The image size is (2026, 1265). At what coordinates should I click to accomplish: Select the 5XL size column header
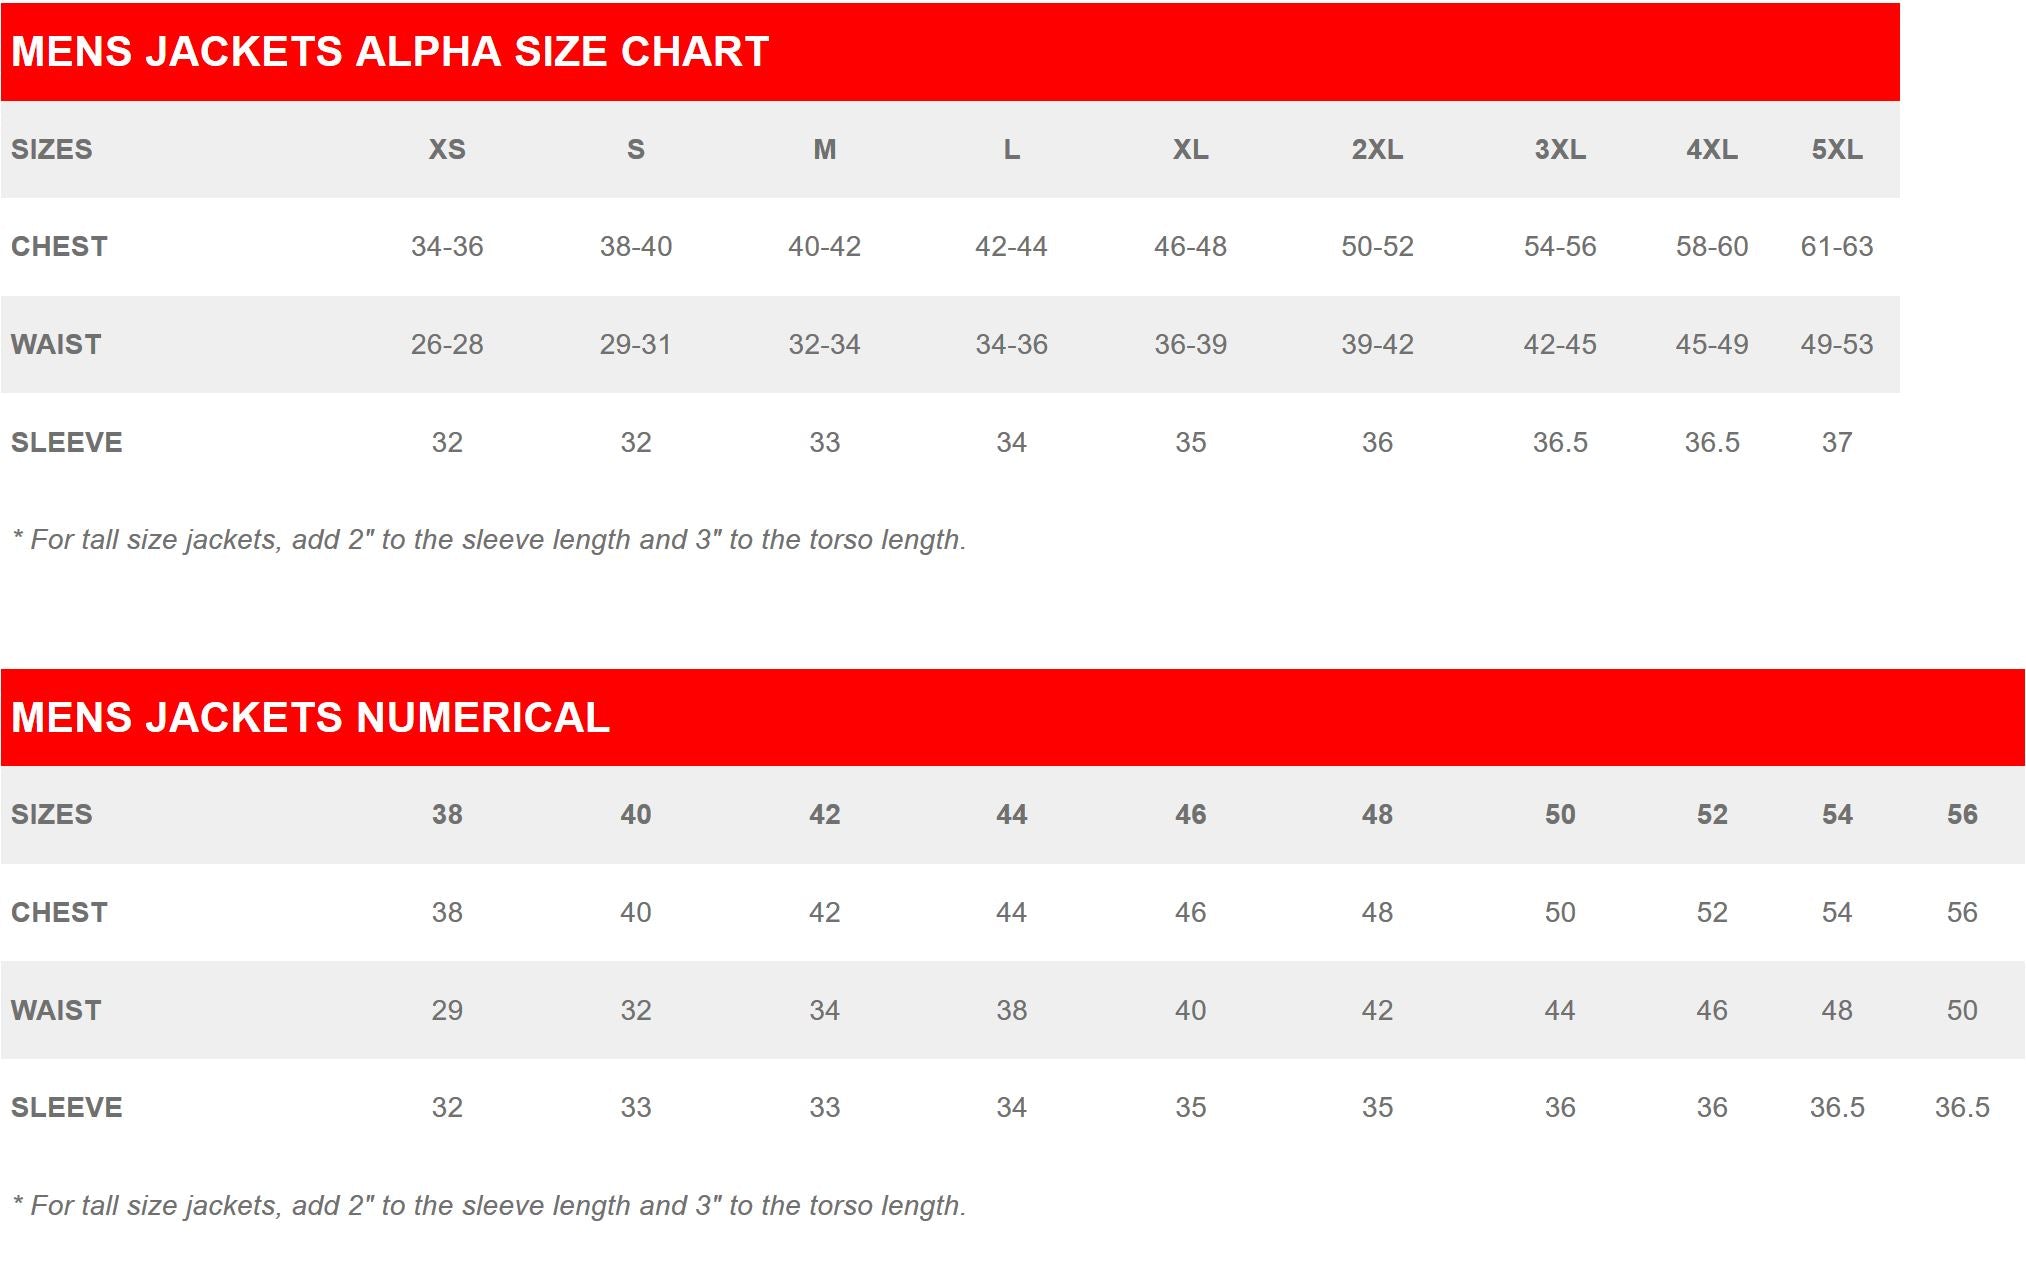pos(1837,150)
